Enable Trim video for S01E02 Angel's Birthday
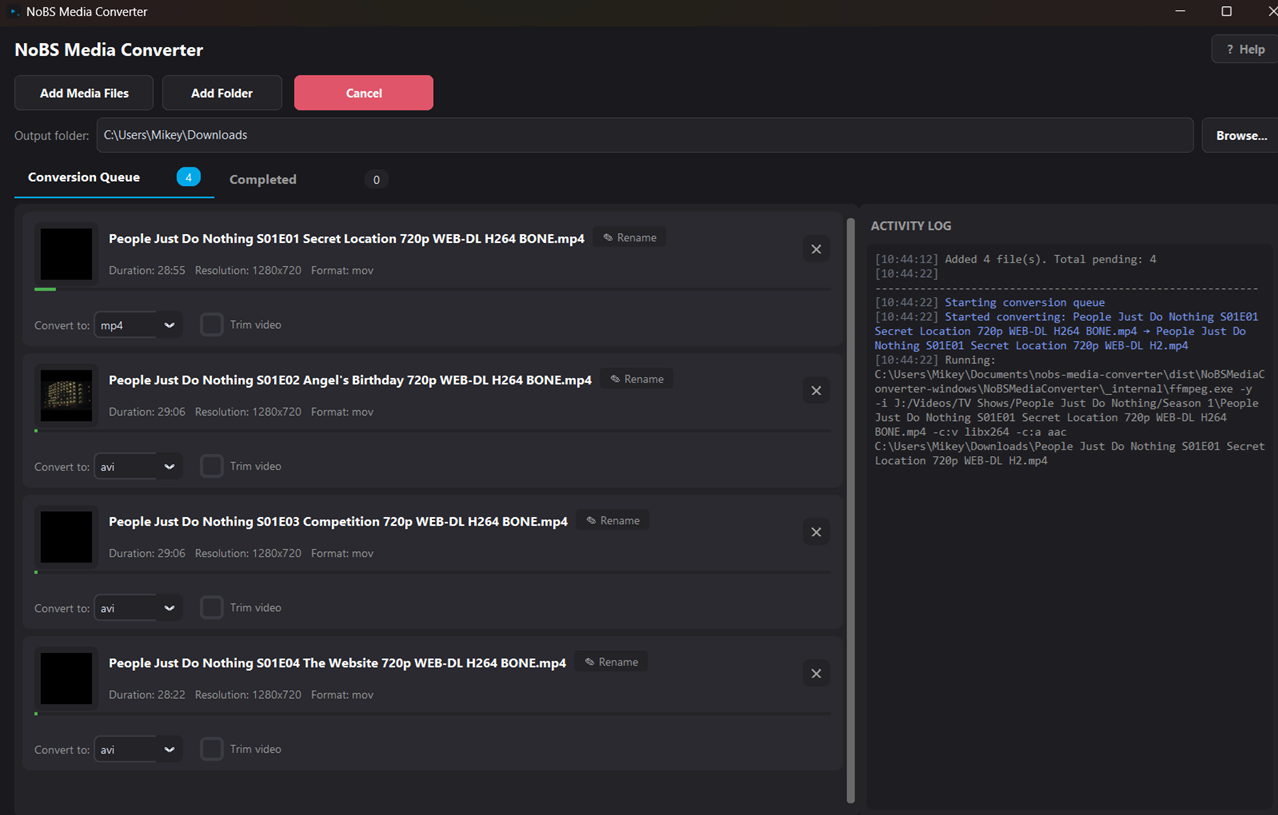Viewport: 1278px width, 815px height. (x=211, y=466)
